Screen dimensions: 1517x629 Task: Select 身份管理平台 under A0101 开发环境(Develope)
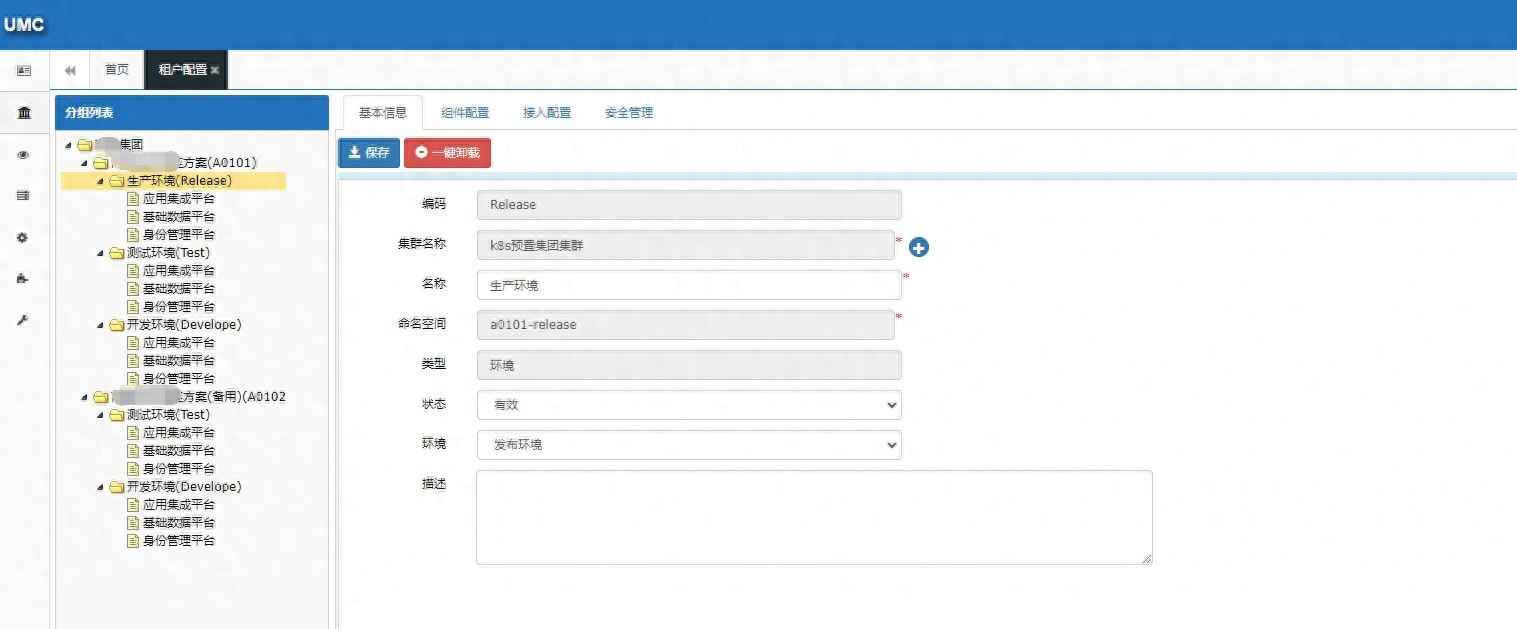179,379
